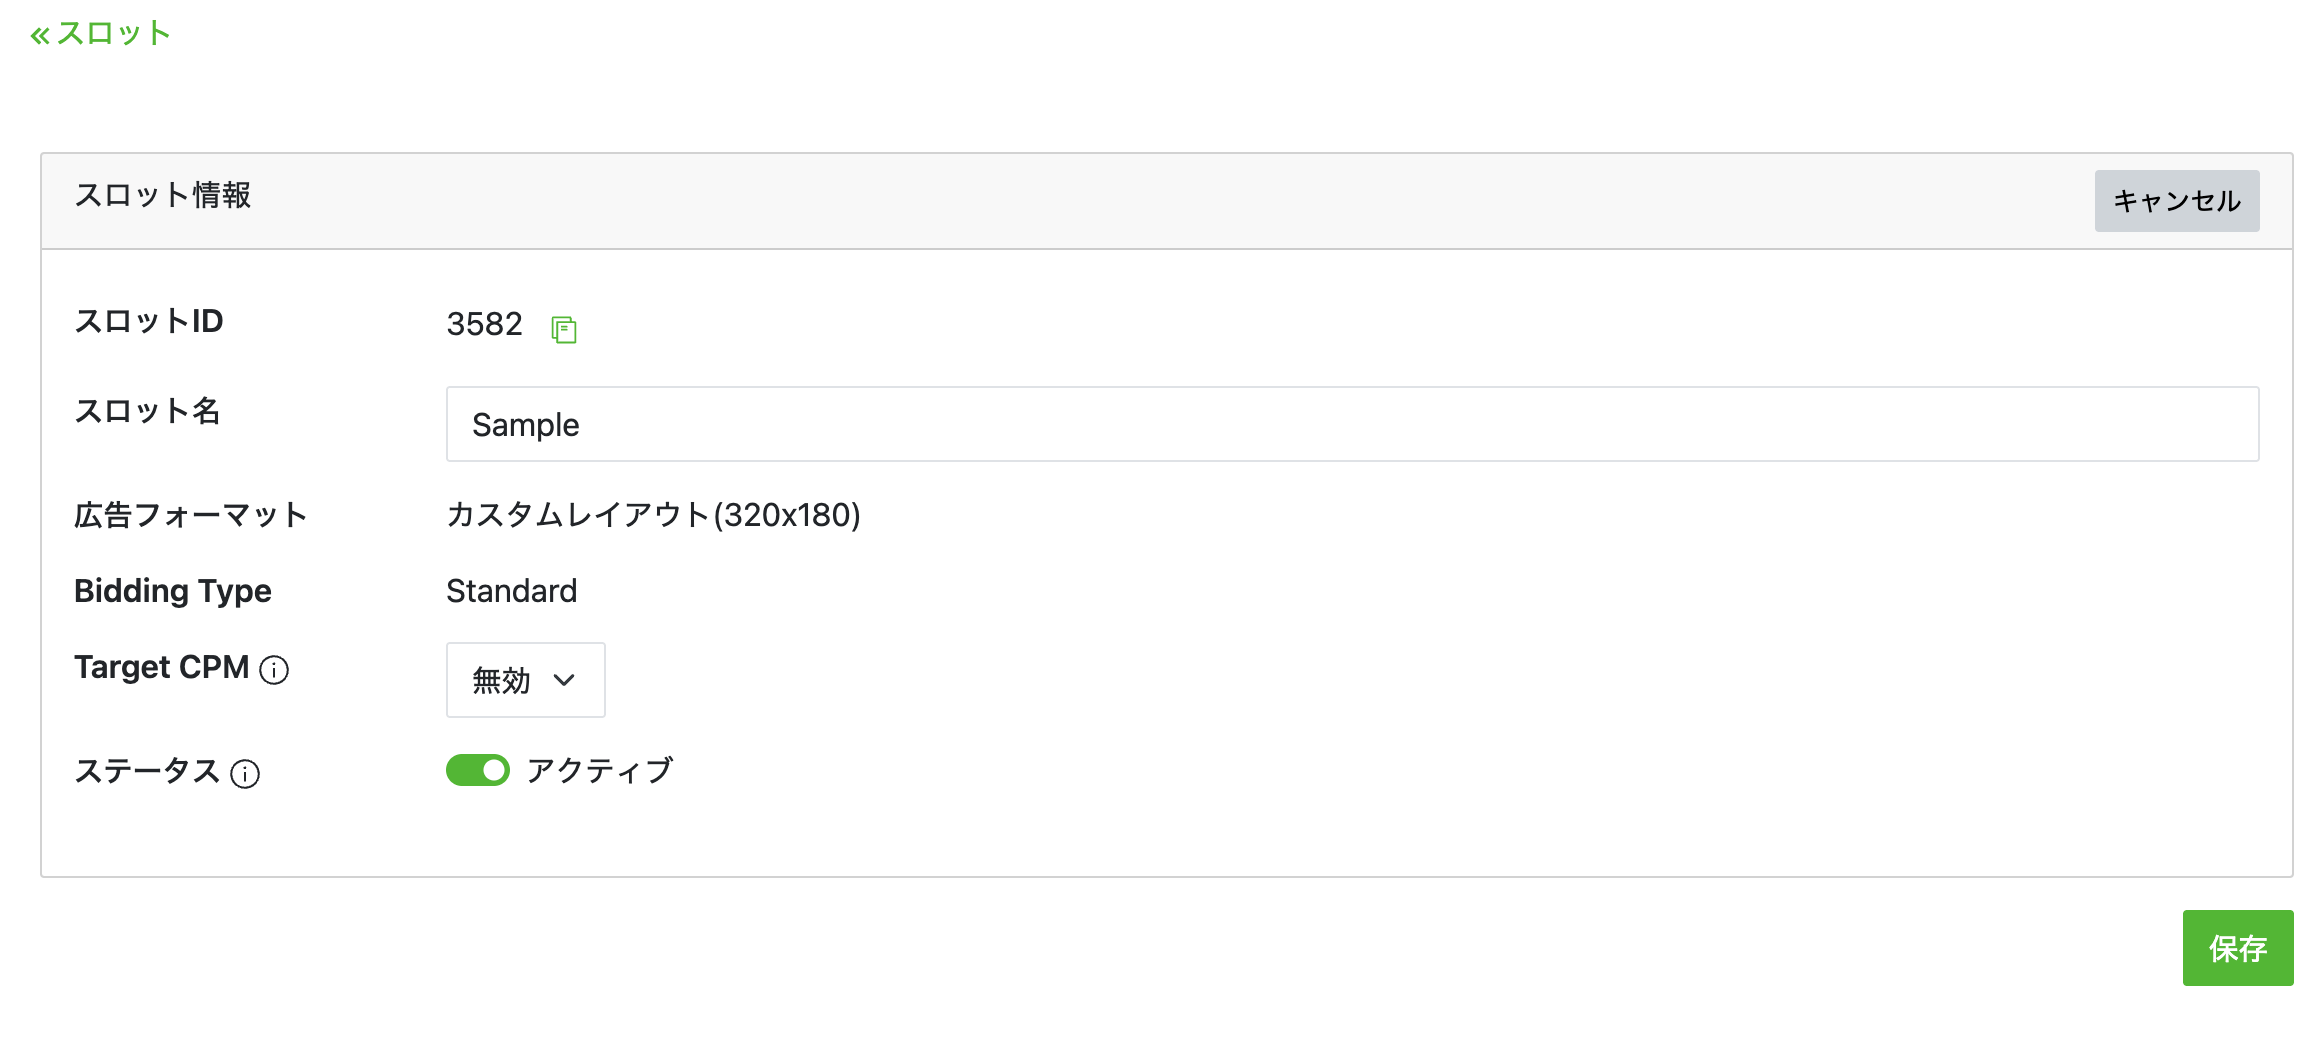This screenshot has width=2314, height=1054.
Task: Click the Target CPM label
Action: pos(162,667)
